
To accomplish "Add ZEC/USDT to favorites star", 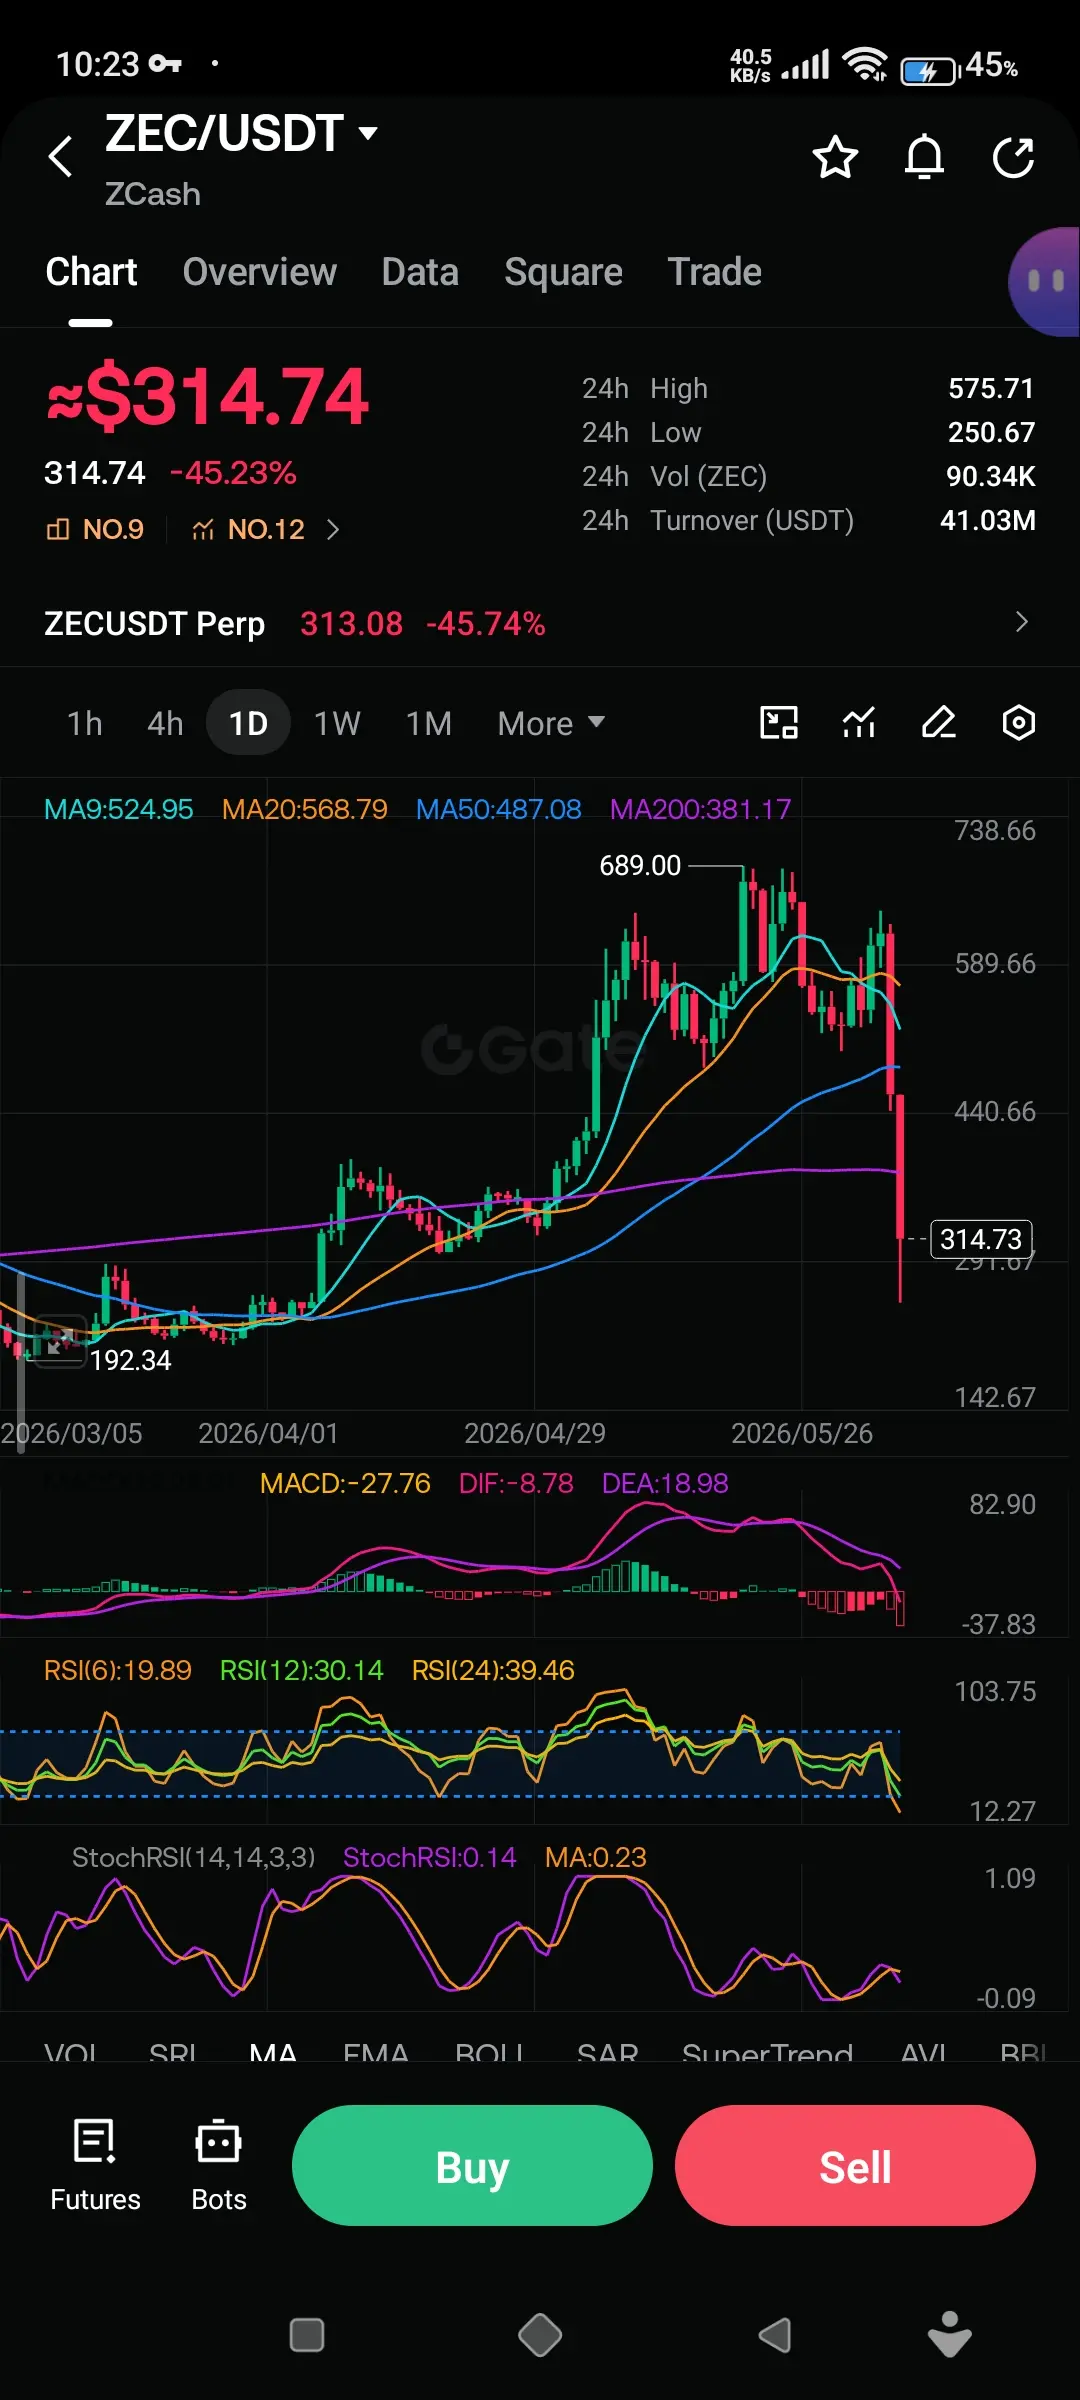I will pyautogui.click(x=835, y=157).
